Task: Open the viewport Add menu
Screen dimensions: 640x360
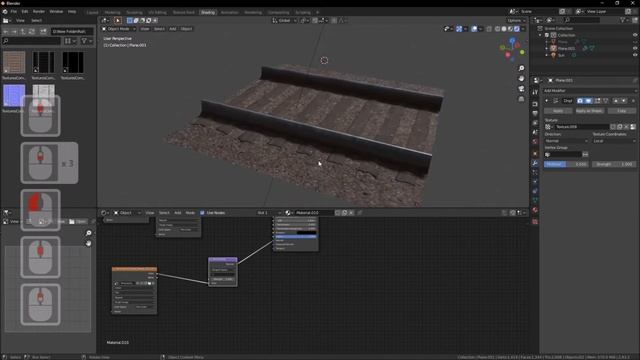Action: (173, 29)
